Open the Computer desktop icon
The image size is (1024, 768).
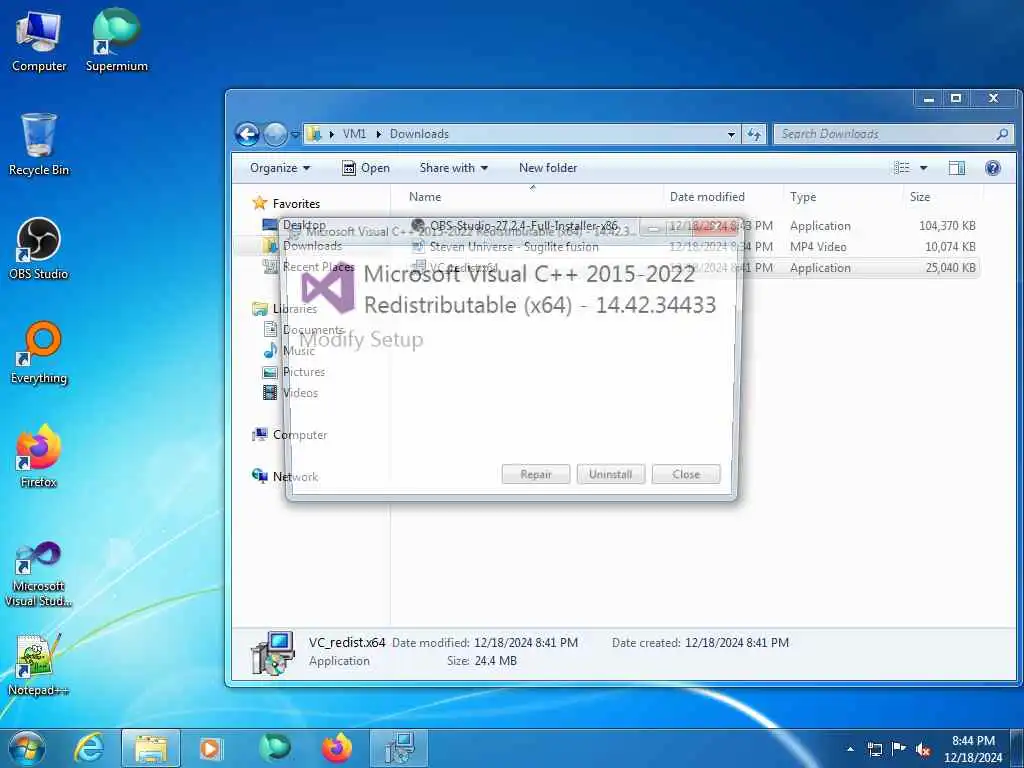coord(39,40)
